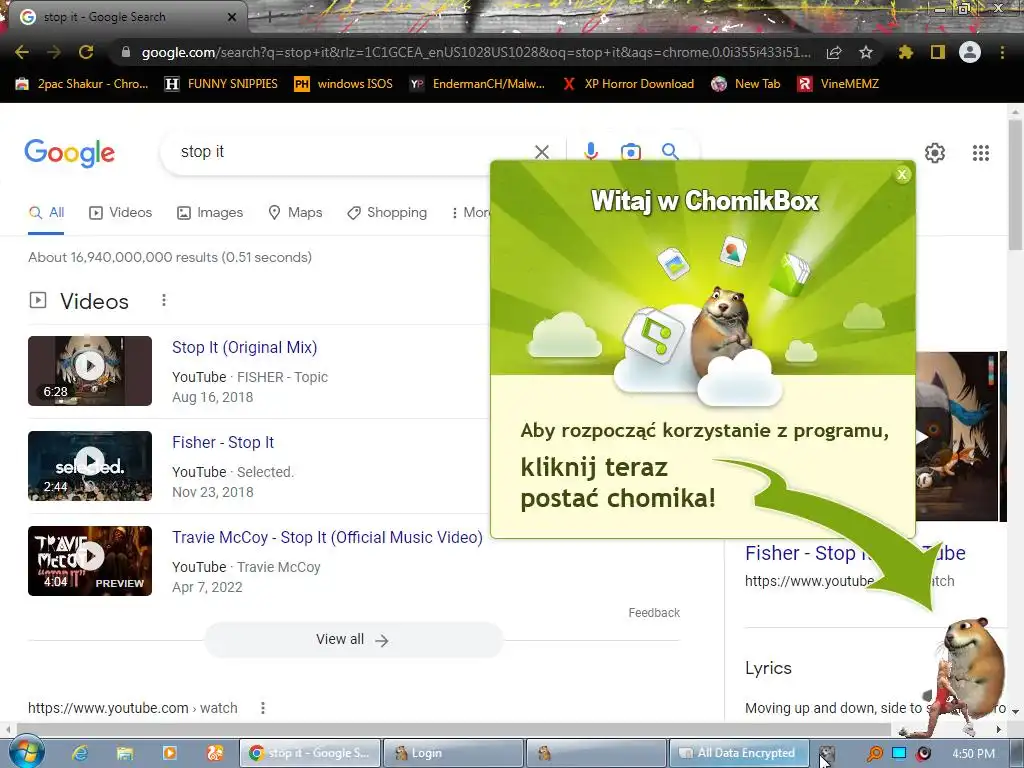Open the New Tab bookmark
The height and width of the screenshot is (768, 1024).
[x=746, y=84]
